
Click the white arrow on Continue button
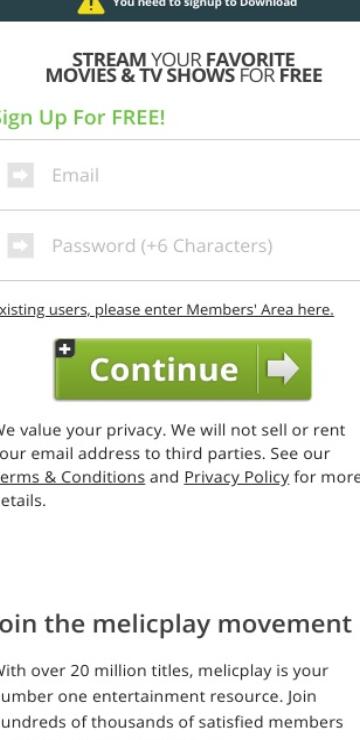click(x=283, y=369)
